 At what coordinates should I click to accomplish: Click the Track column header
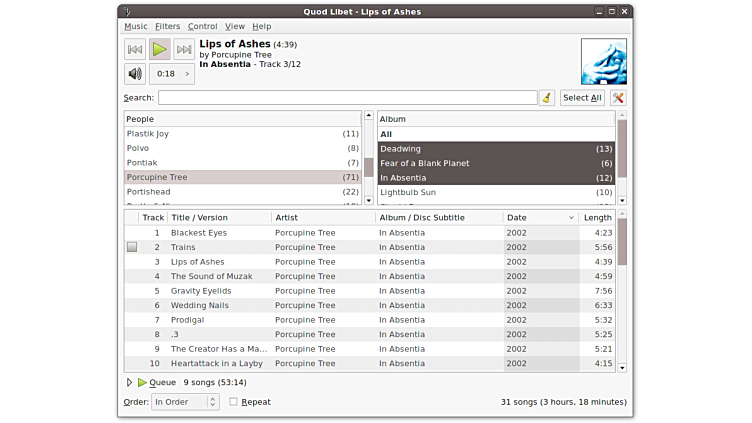153,218
